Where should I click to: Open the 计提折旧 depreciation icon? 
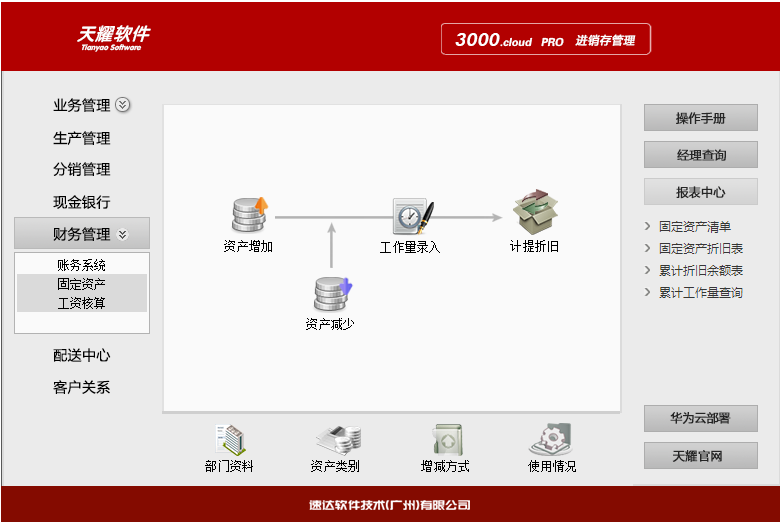point(534,213)
